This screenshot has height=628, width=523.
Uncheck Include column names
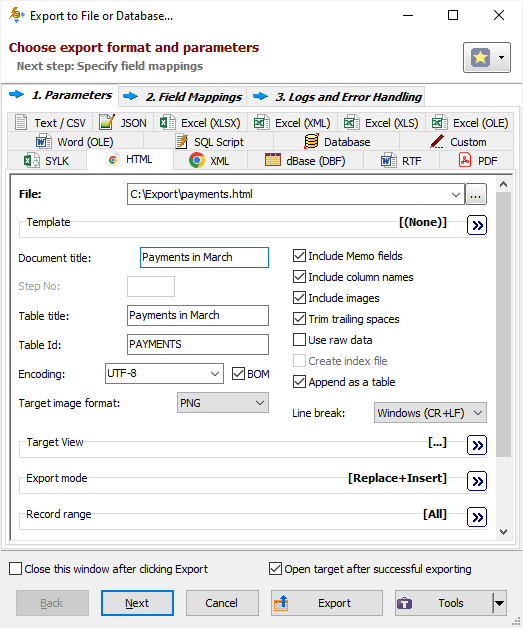[x=299, y=276]
